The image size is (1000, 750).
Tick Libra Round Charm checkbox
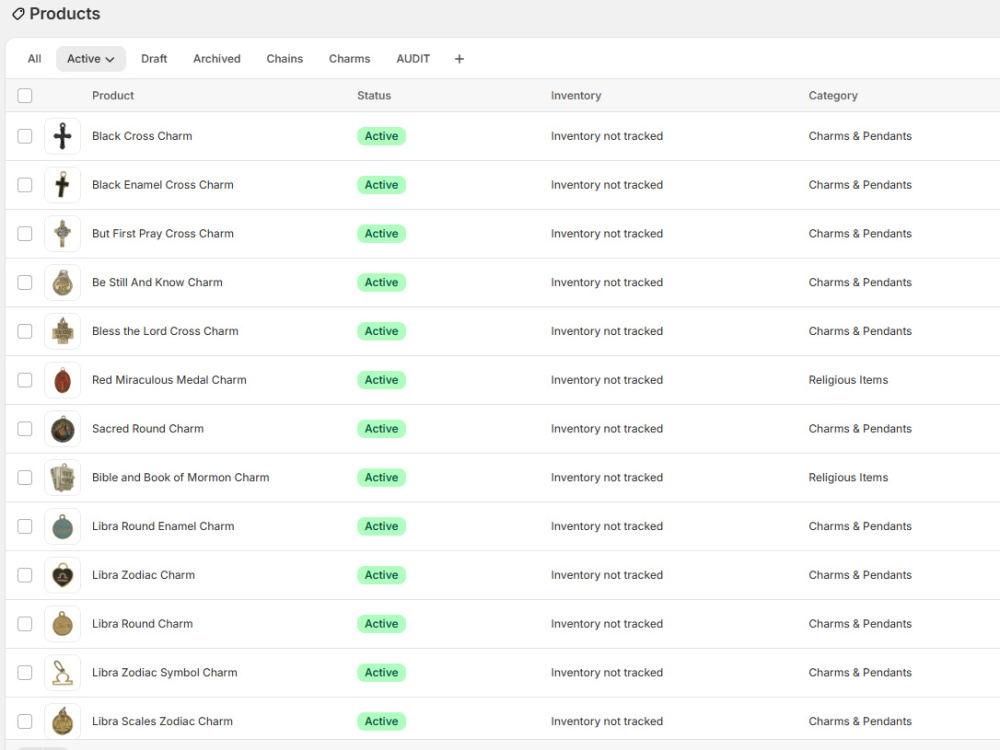pyautogui.click(x=25, y=624)
